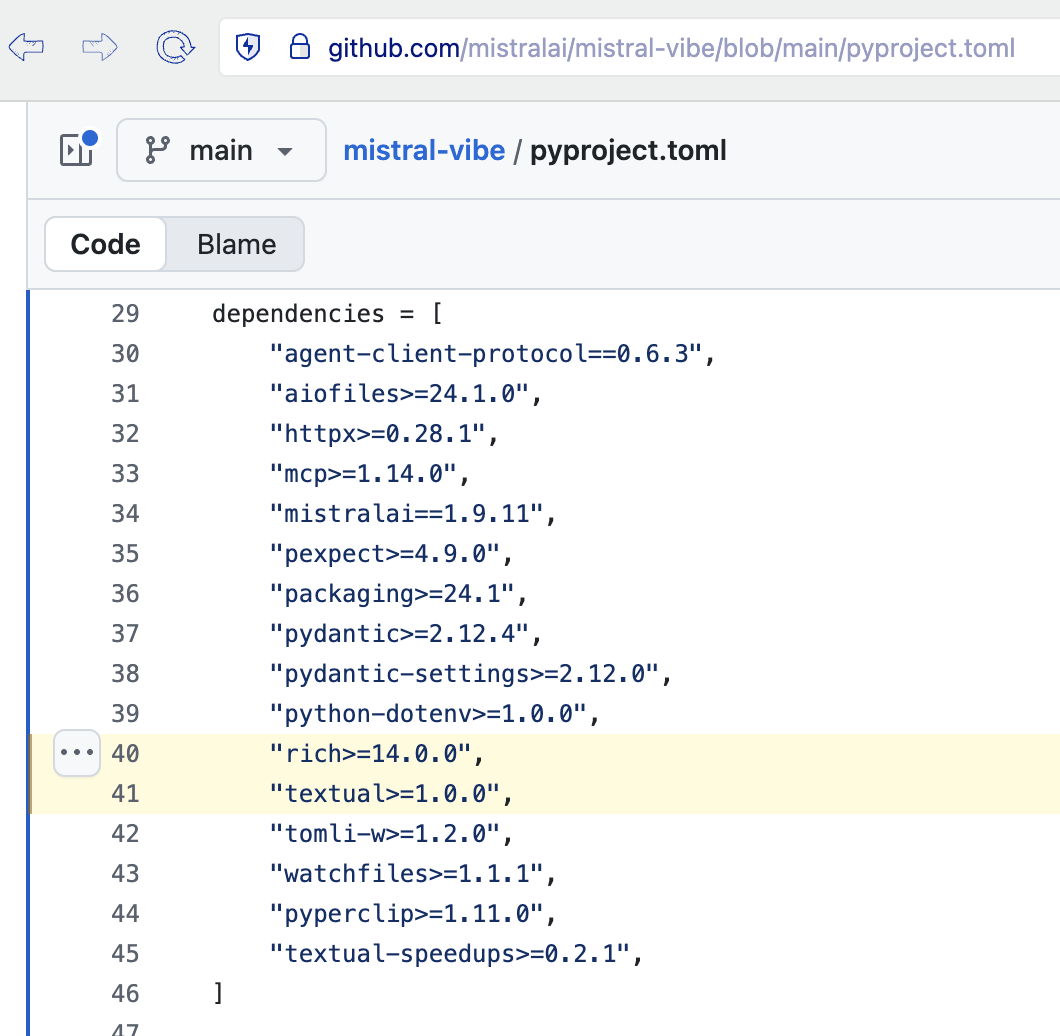
Task: Go to the mistral-vibe repository root link
Action: 424,150
